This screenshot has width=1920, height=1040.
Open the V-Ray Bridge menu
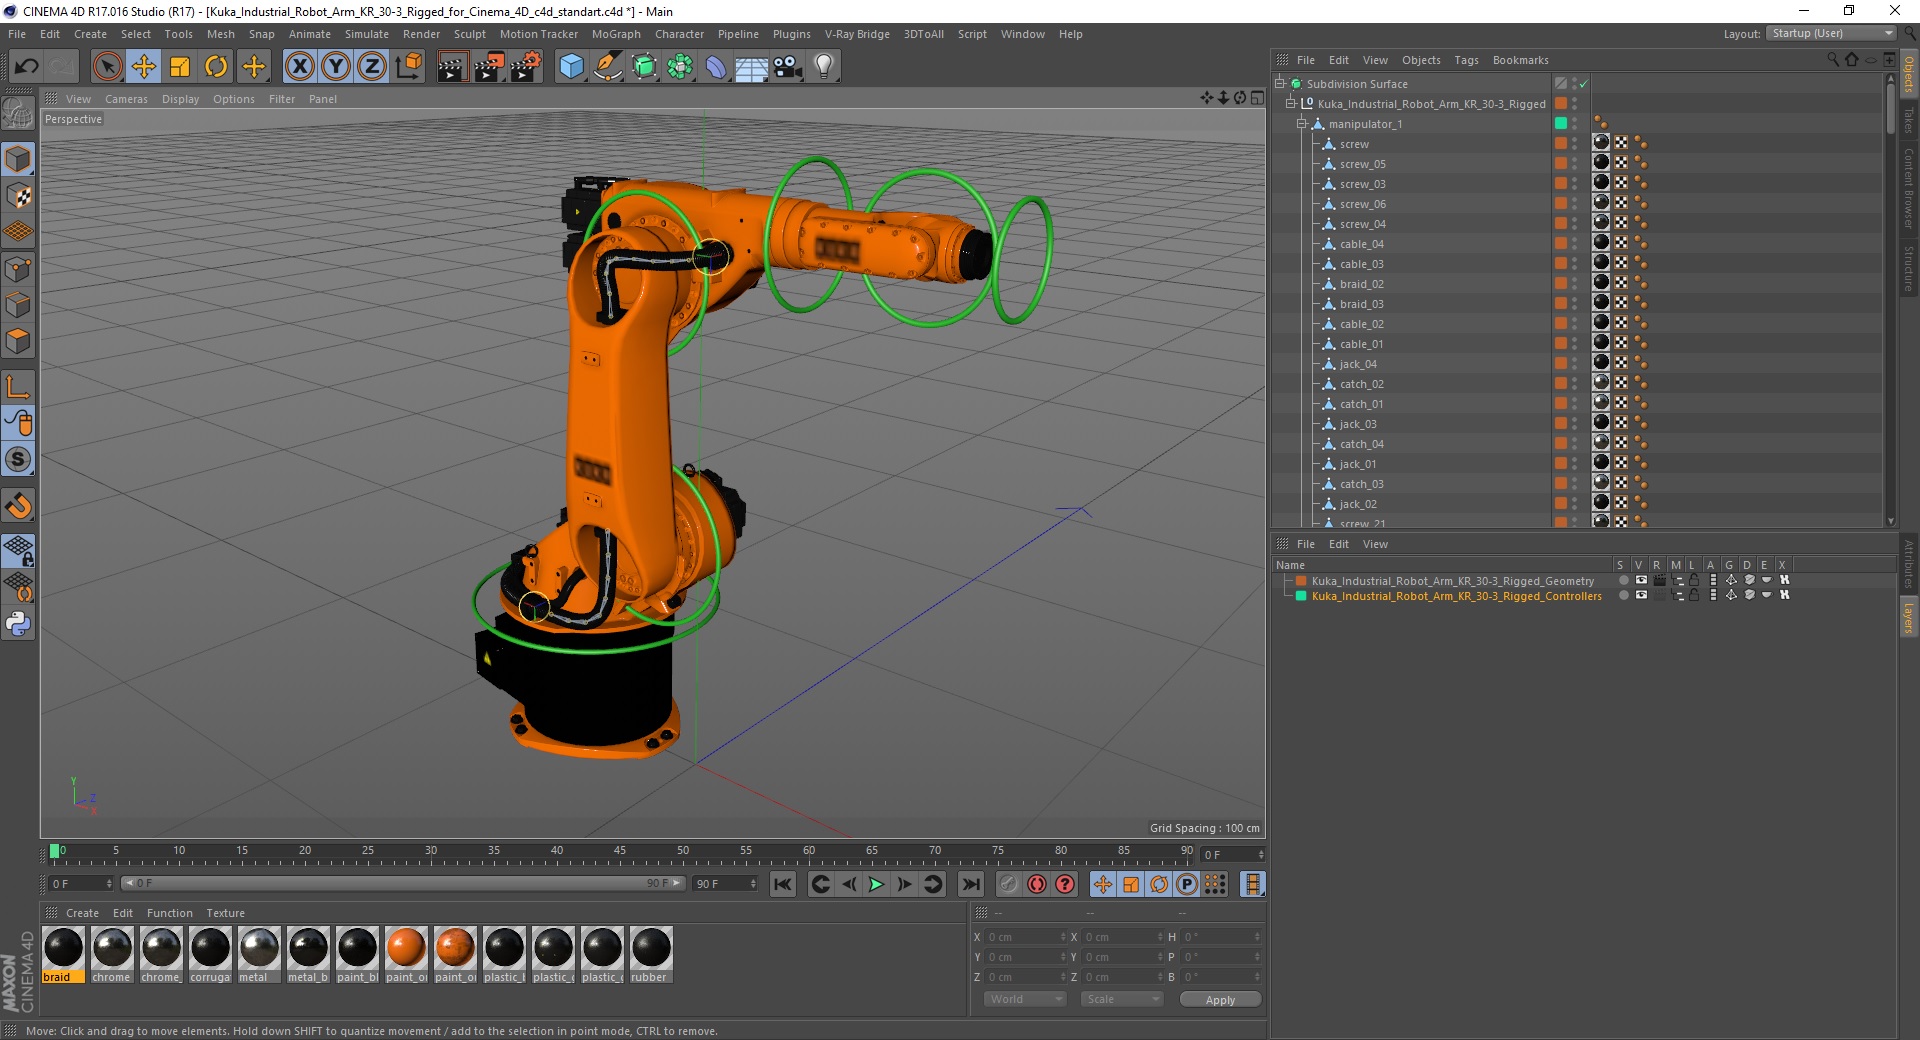857,34
